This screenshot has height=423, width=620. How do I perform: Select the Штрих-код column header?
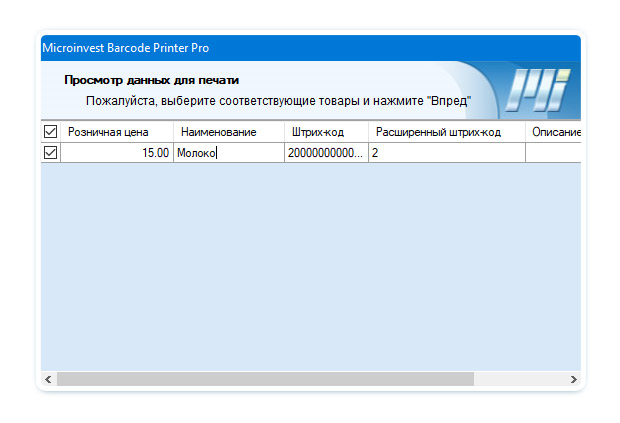tap(326, 132)
